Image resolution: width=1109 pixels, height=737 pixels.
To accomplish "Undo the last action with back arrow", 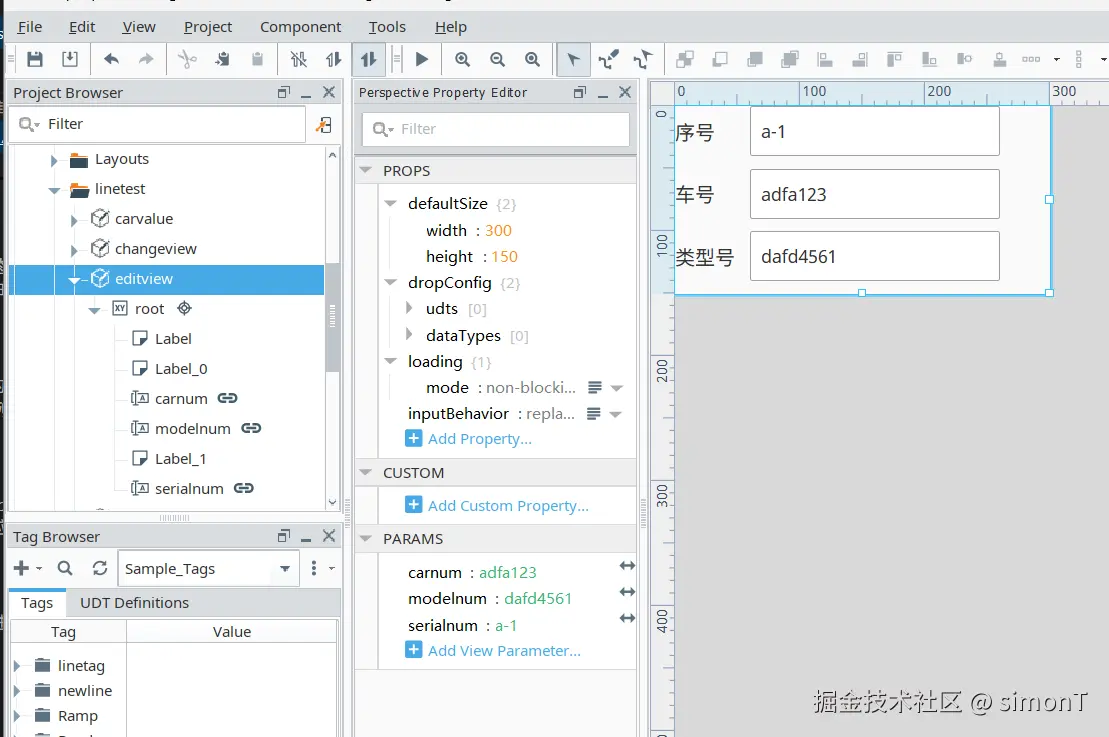I will 111,59.
